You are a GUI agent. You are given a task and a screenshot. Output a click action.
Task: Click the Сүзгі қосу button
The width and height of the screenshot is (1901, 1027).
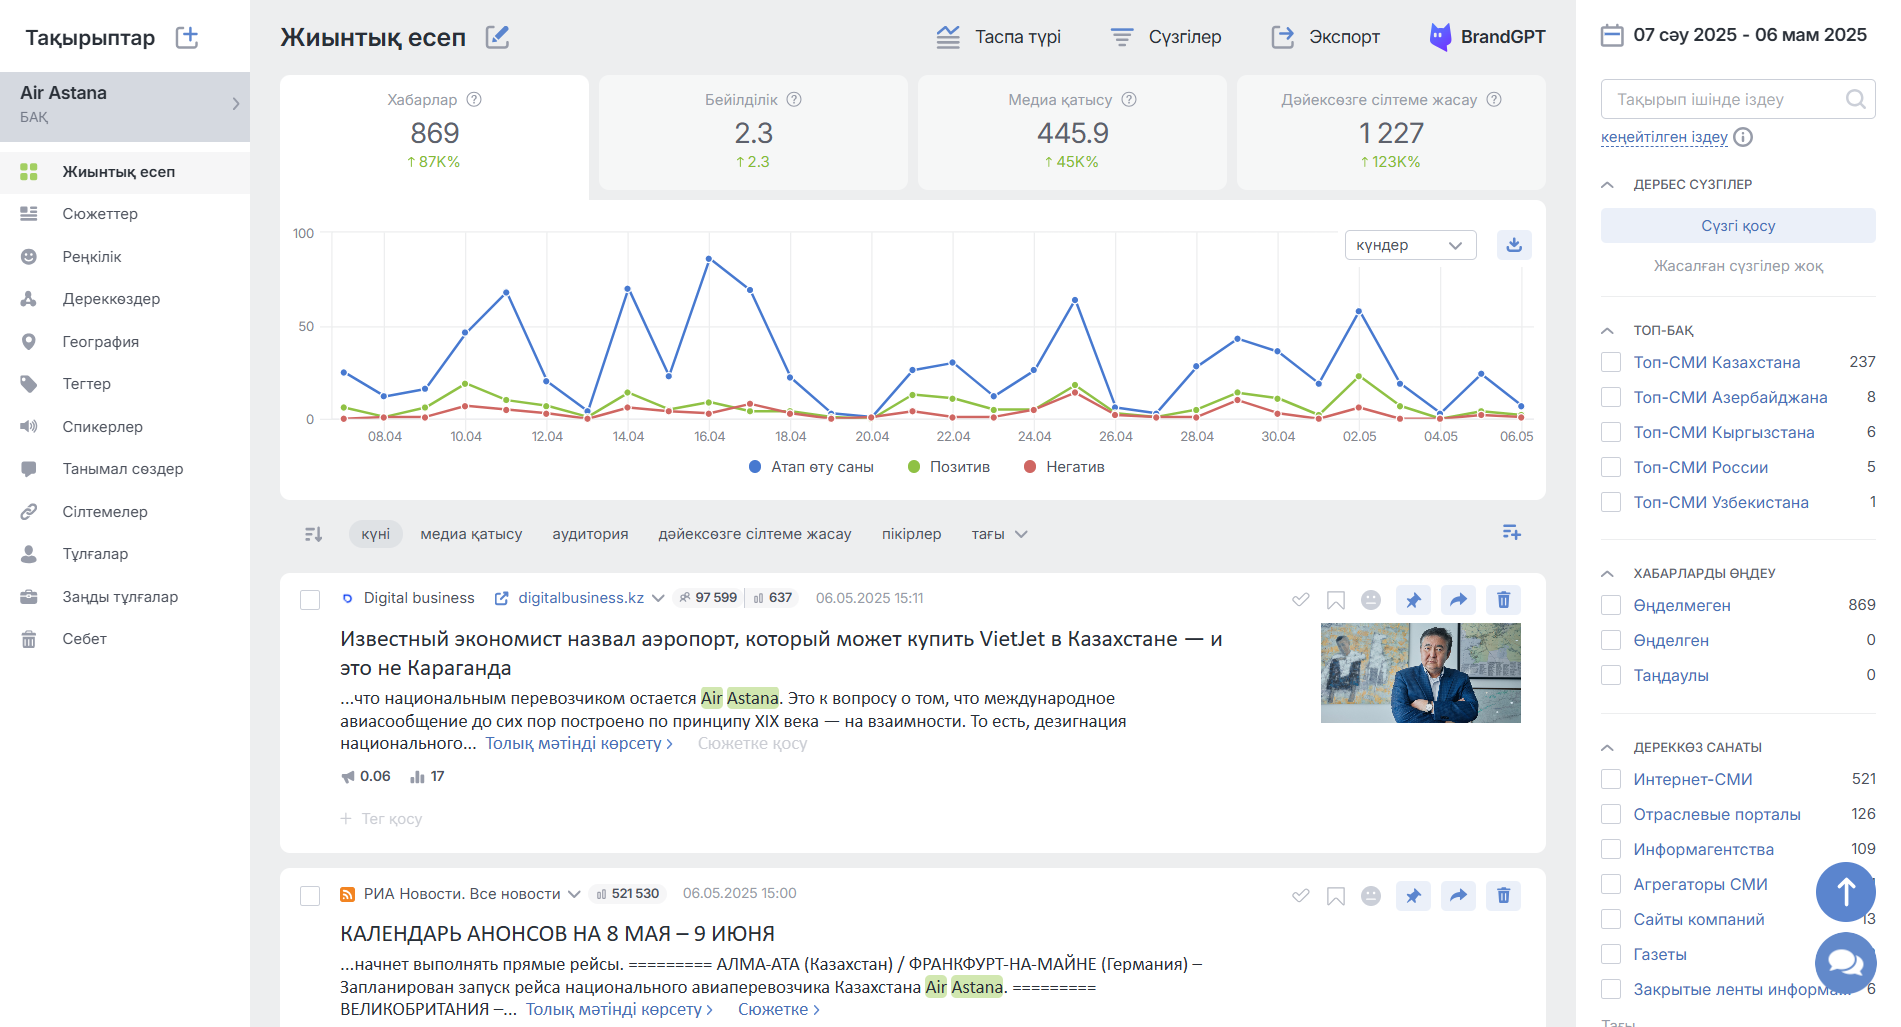(x=1737, y=226)
